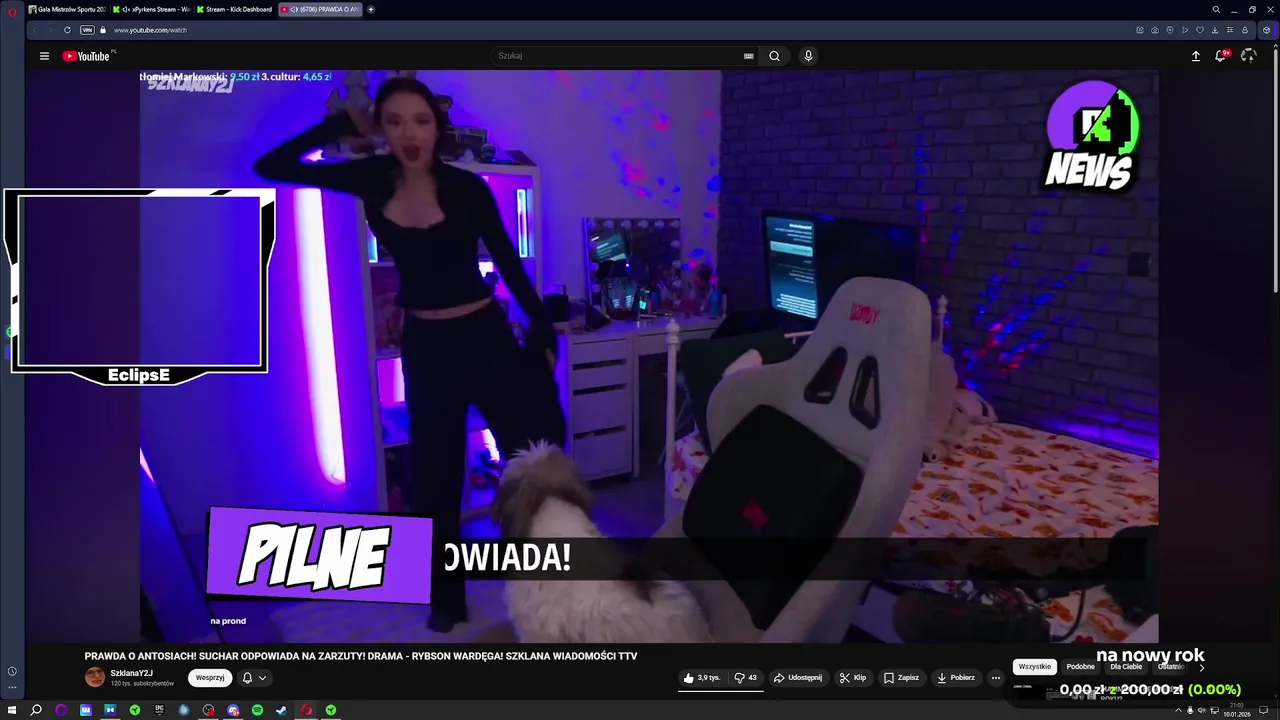Open more actions three-dot menu
Image resolution: width=1280 pixels, height=720 pixels.
pos(995,677)
